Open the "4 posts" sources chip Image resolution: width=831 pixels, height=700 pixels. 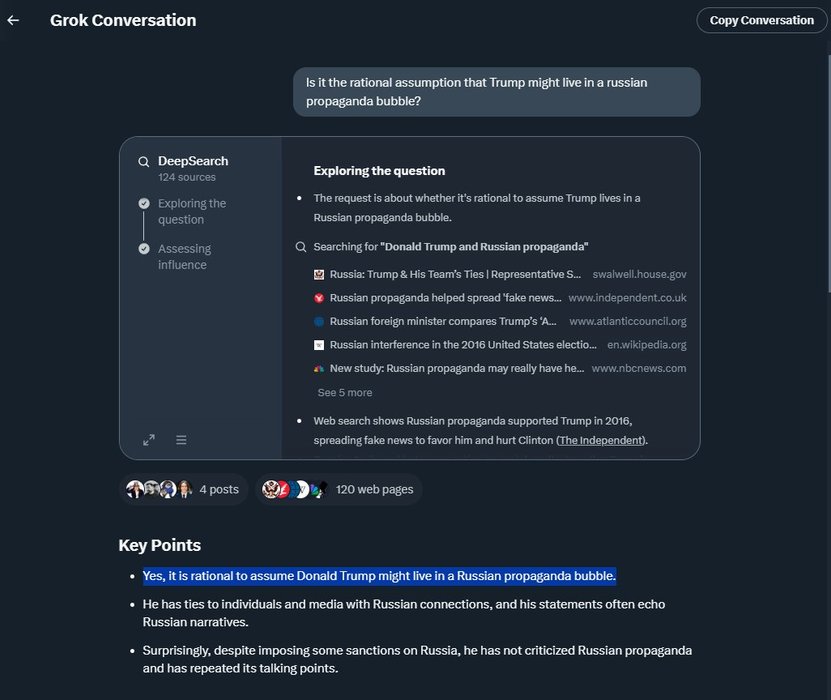tap(183, 489)
